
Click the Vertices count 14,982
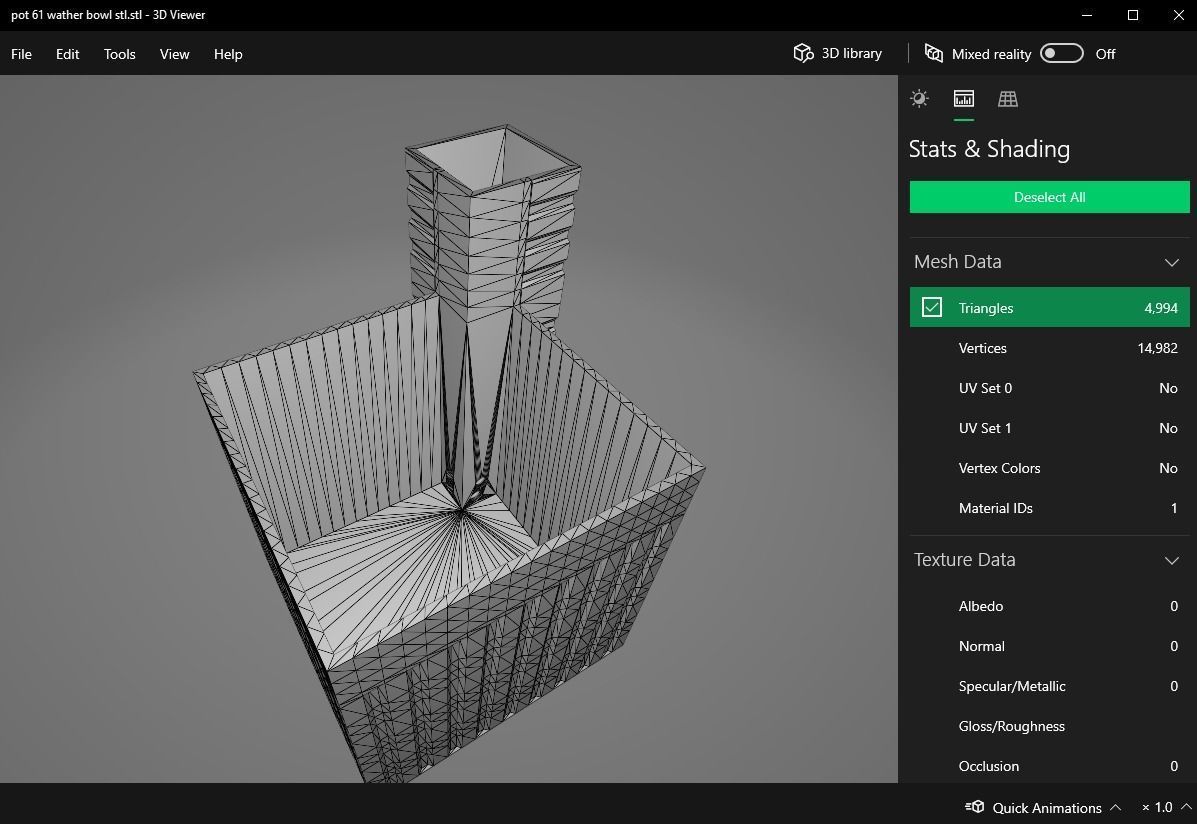click(x=1157, y=347)
